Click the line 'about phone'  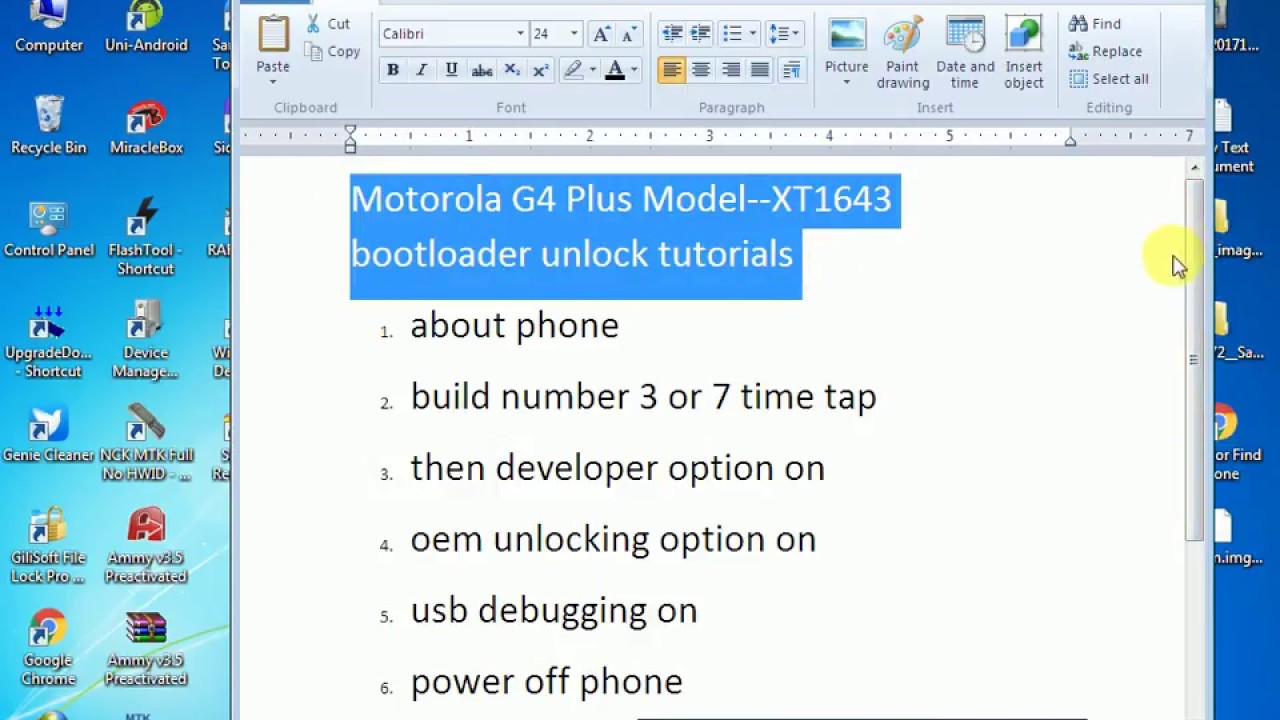pyautogui.click(x=514, y=326)
